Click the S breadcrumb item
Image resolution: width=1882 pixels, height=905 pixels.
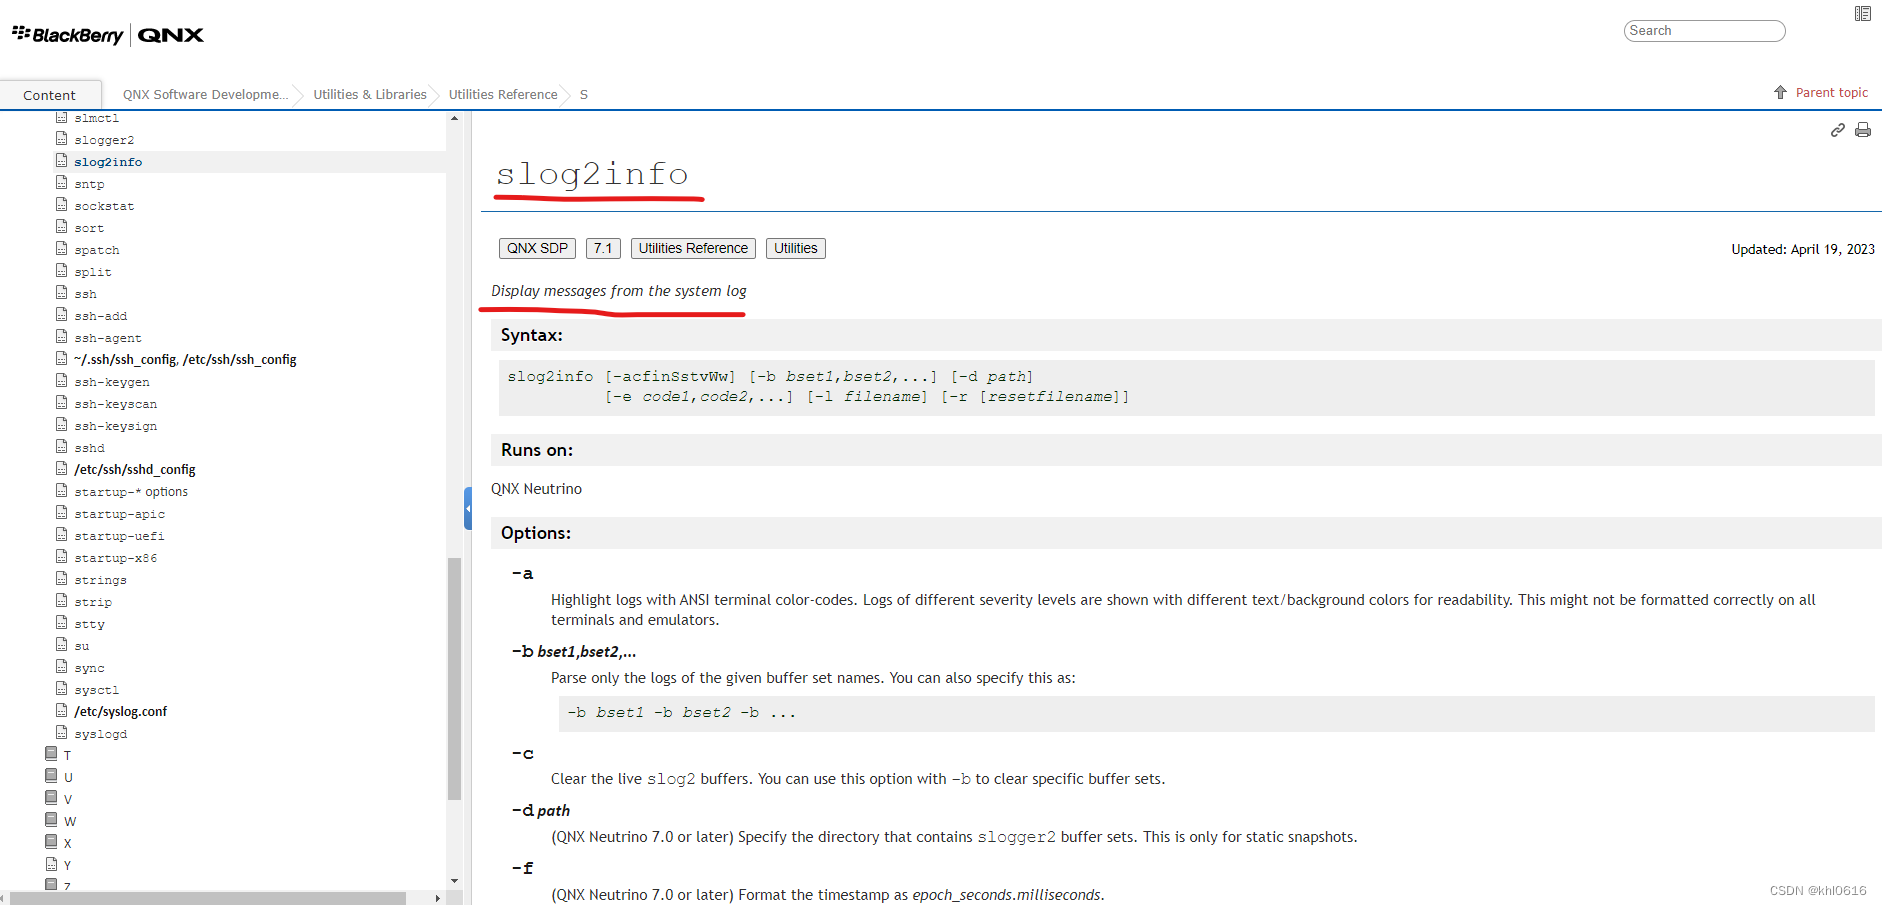pos(584,94)
